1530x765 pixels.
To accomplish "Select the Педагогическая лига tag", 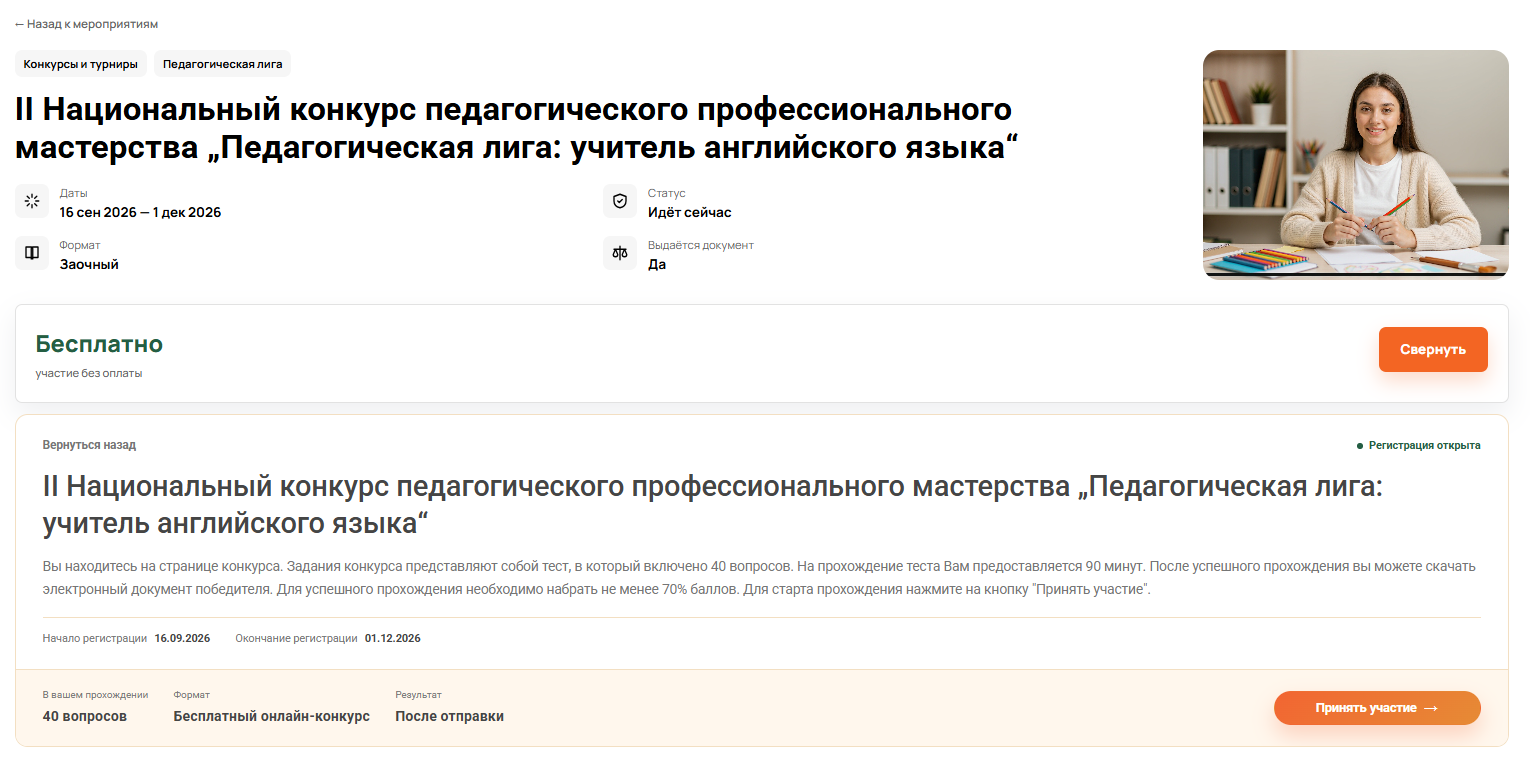I will (222, 64).
